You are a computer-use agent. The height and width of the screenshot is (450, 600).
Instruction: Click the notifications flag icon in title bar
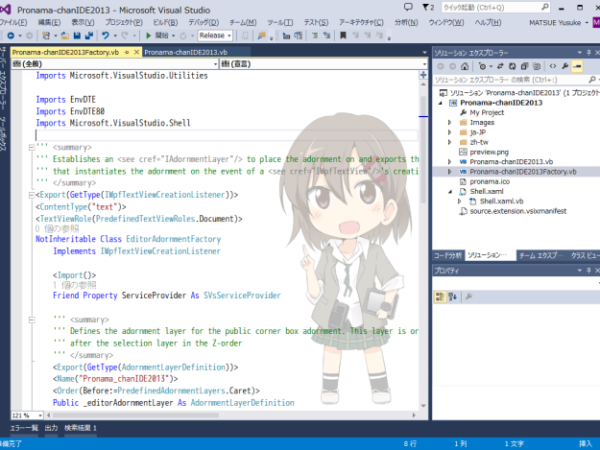(x=426, y=7)
